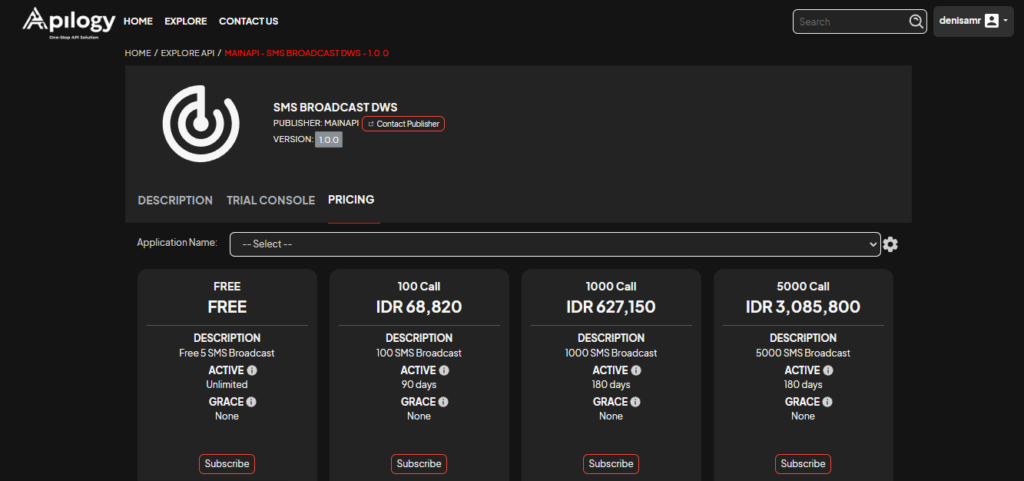
Task: Click ACTIVE info icon in 1000 Call plan
Action: tap(636, 371)
